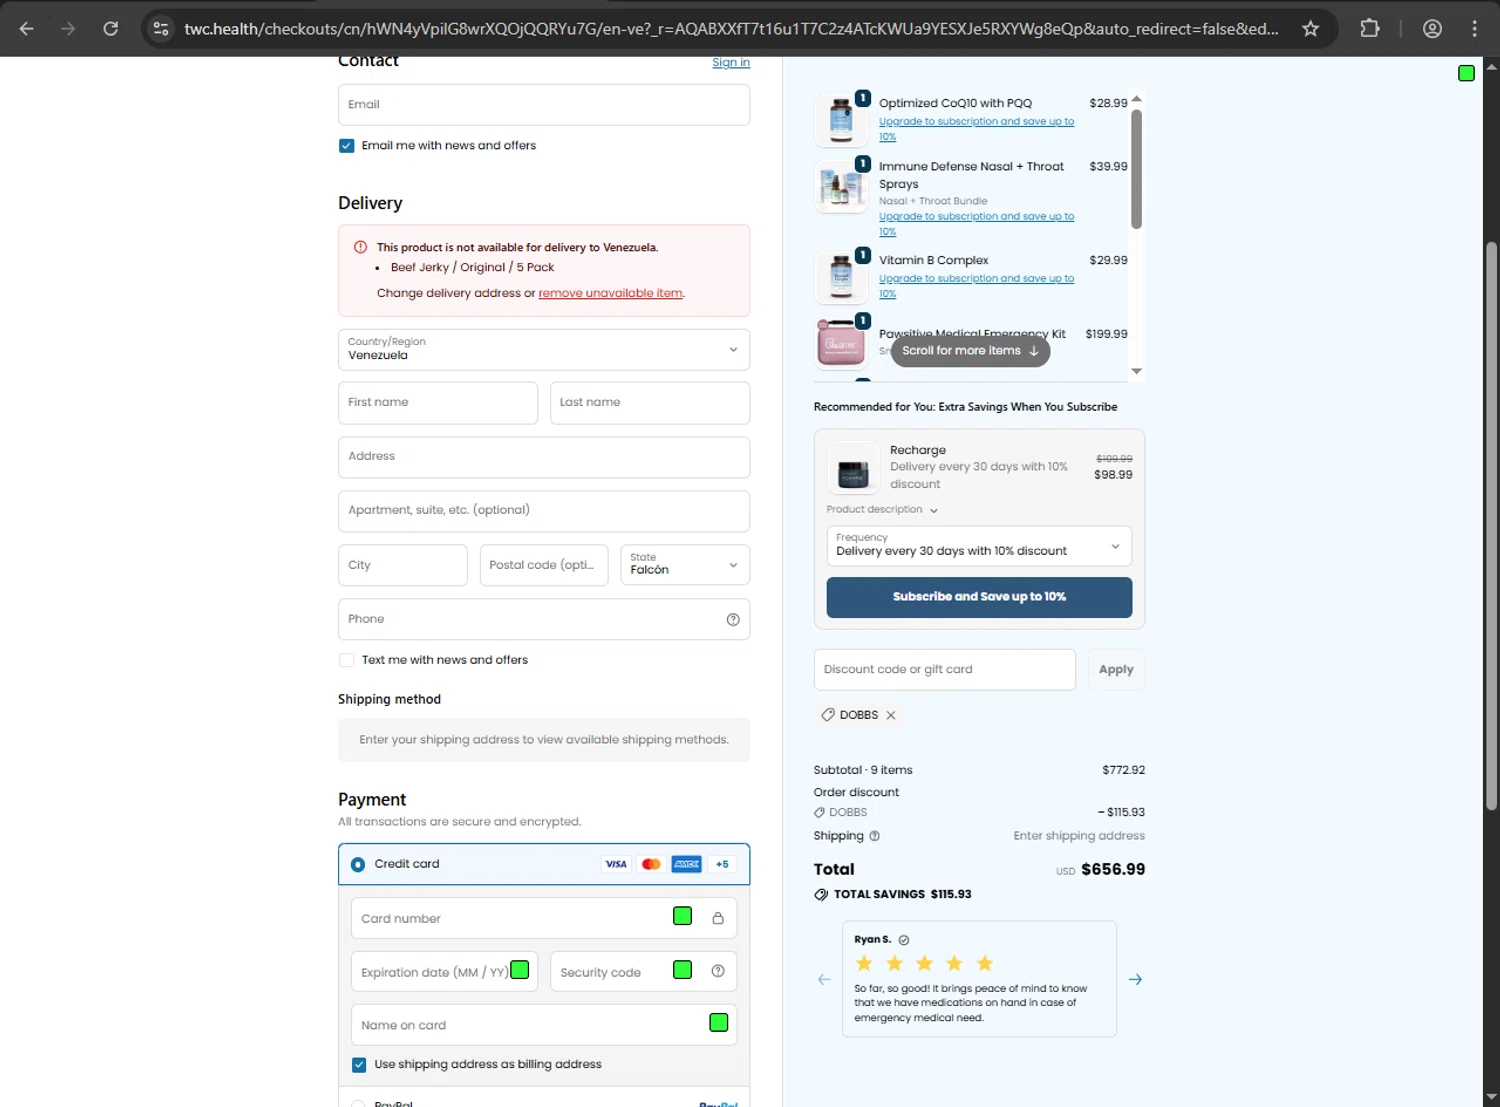Click the First name field
Image resolution: width=1500 pixels, height=1107 pixels.
pyautogui.click(x=438, y=402)
